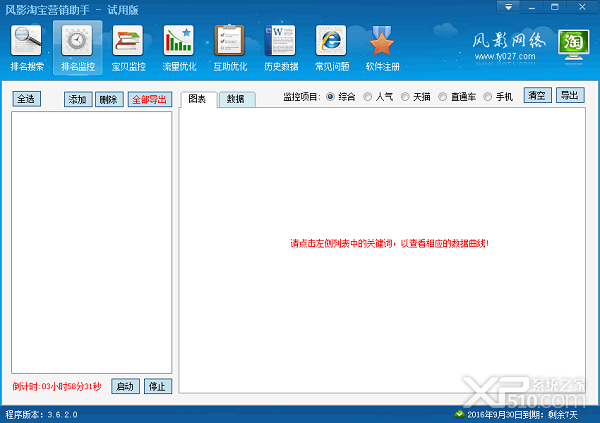Click the 清空 button

(x=537, y=95)
